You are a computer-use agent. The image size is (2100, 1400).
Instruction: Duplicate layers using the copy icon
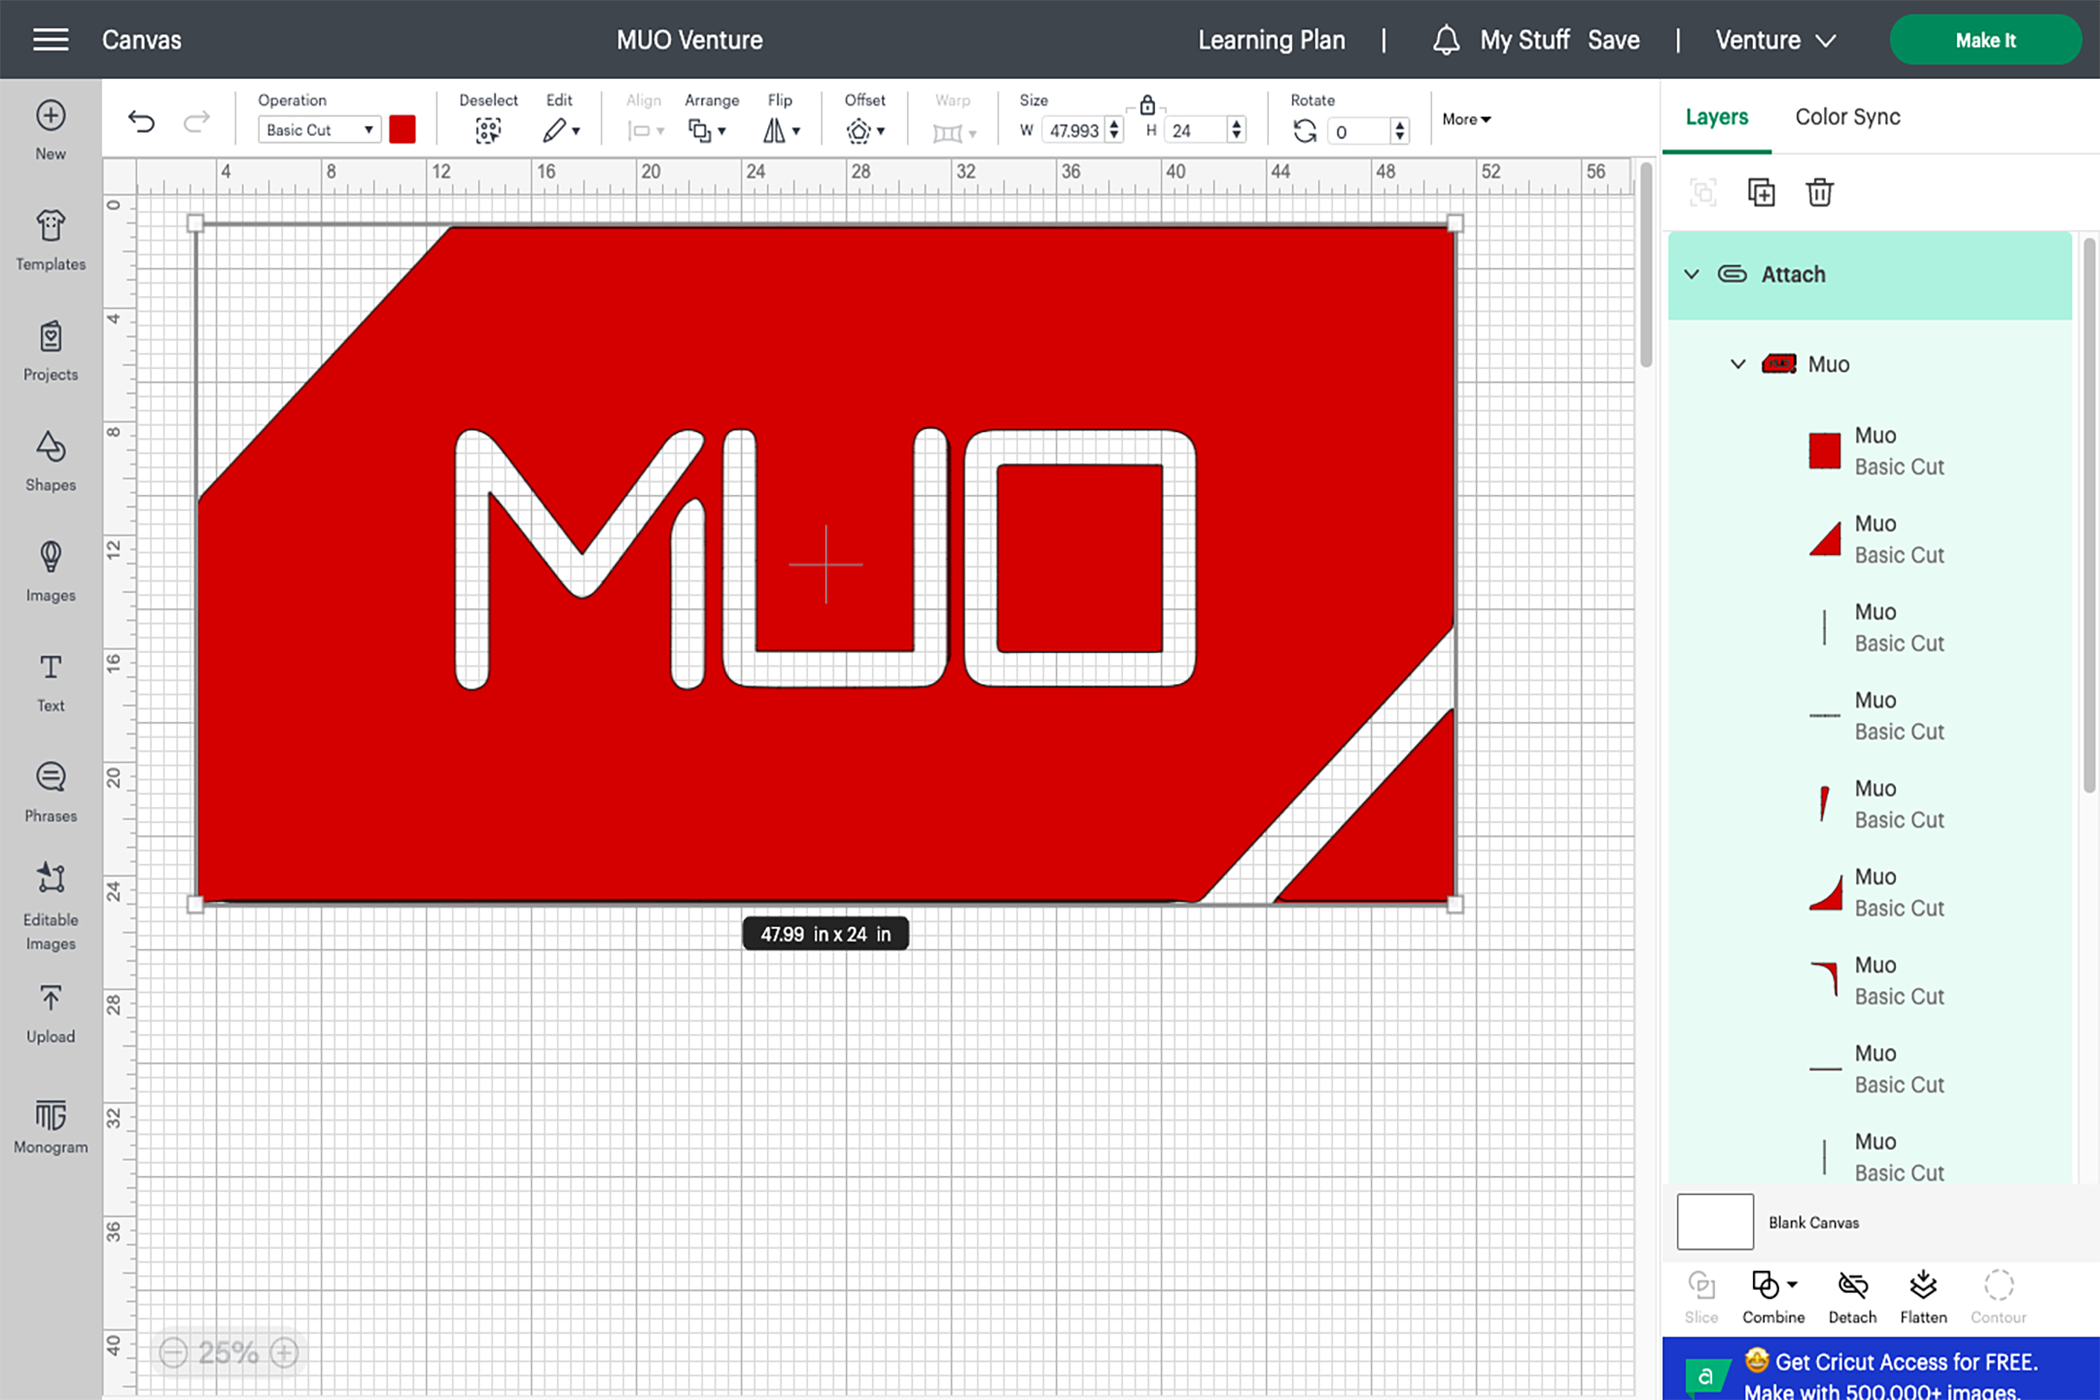(x=1760, y=192)
